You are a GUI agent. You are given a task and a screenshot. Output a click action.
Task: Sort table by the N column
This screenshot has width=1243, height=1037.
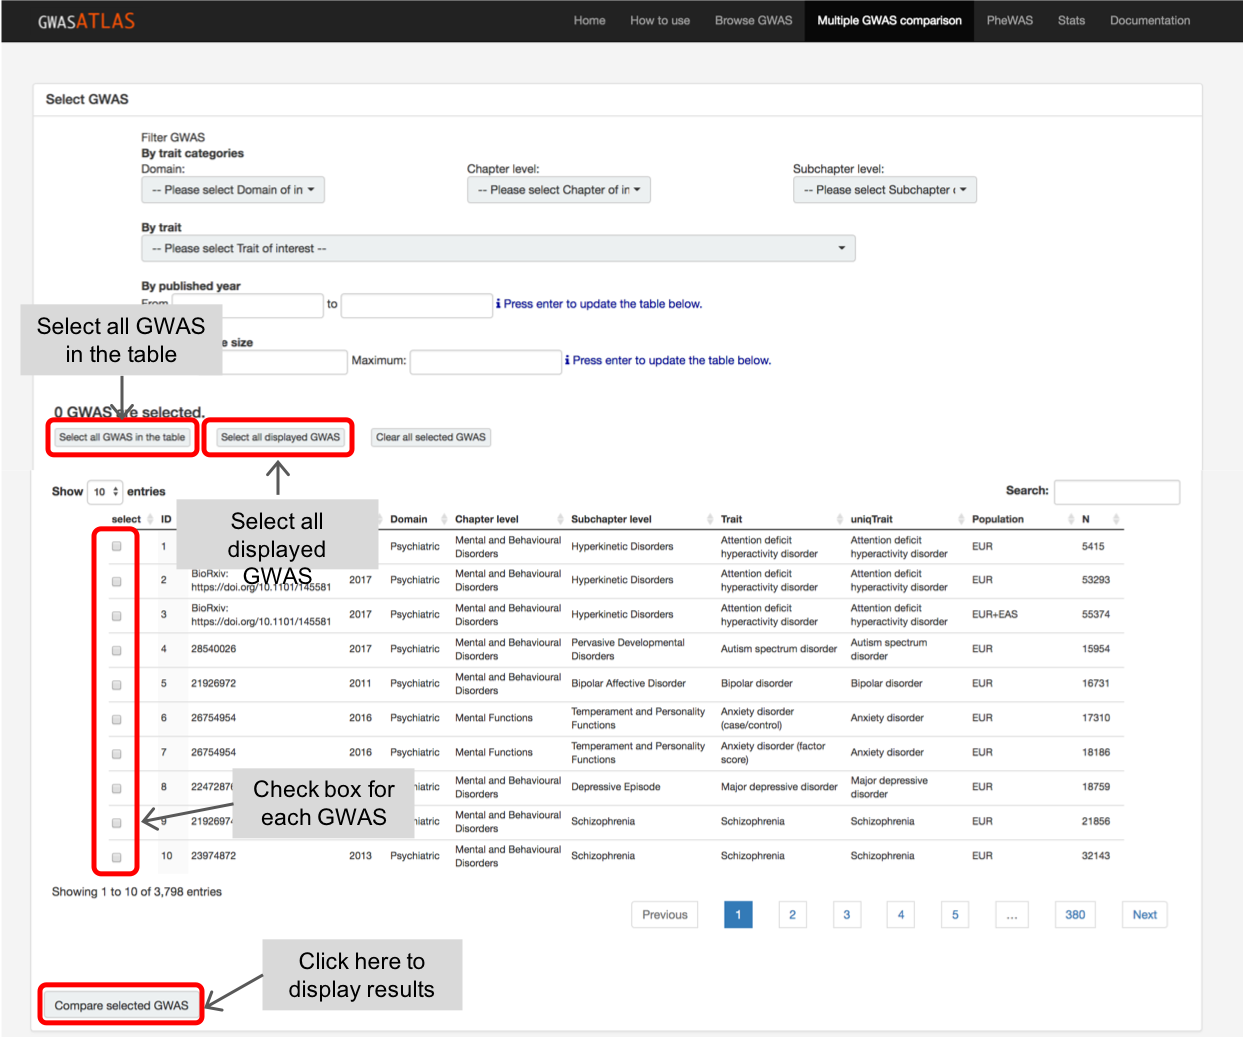point(1086,519)
